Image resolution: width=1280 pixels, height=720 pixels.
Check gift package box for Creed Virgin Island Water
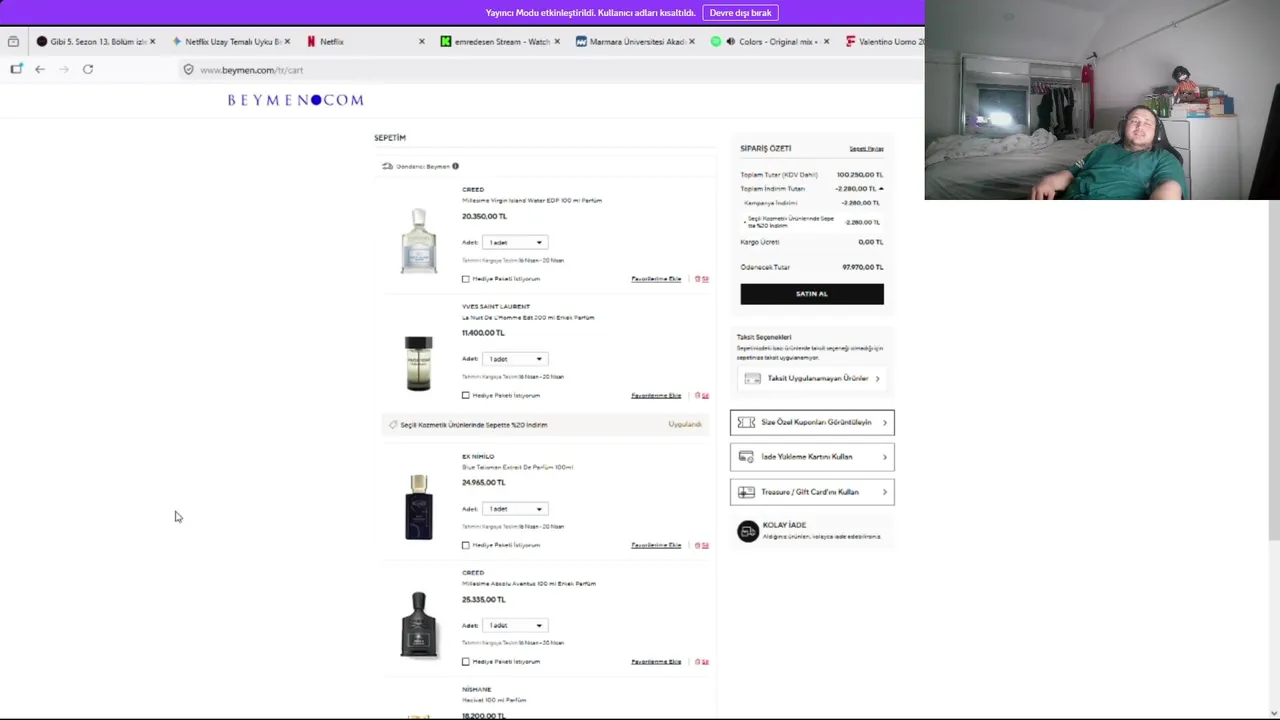(466, 279)
